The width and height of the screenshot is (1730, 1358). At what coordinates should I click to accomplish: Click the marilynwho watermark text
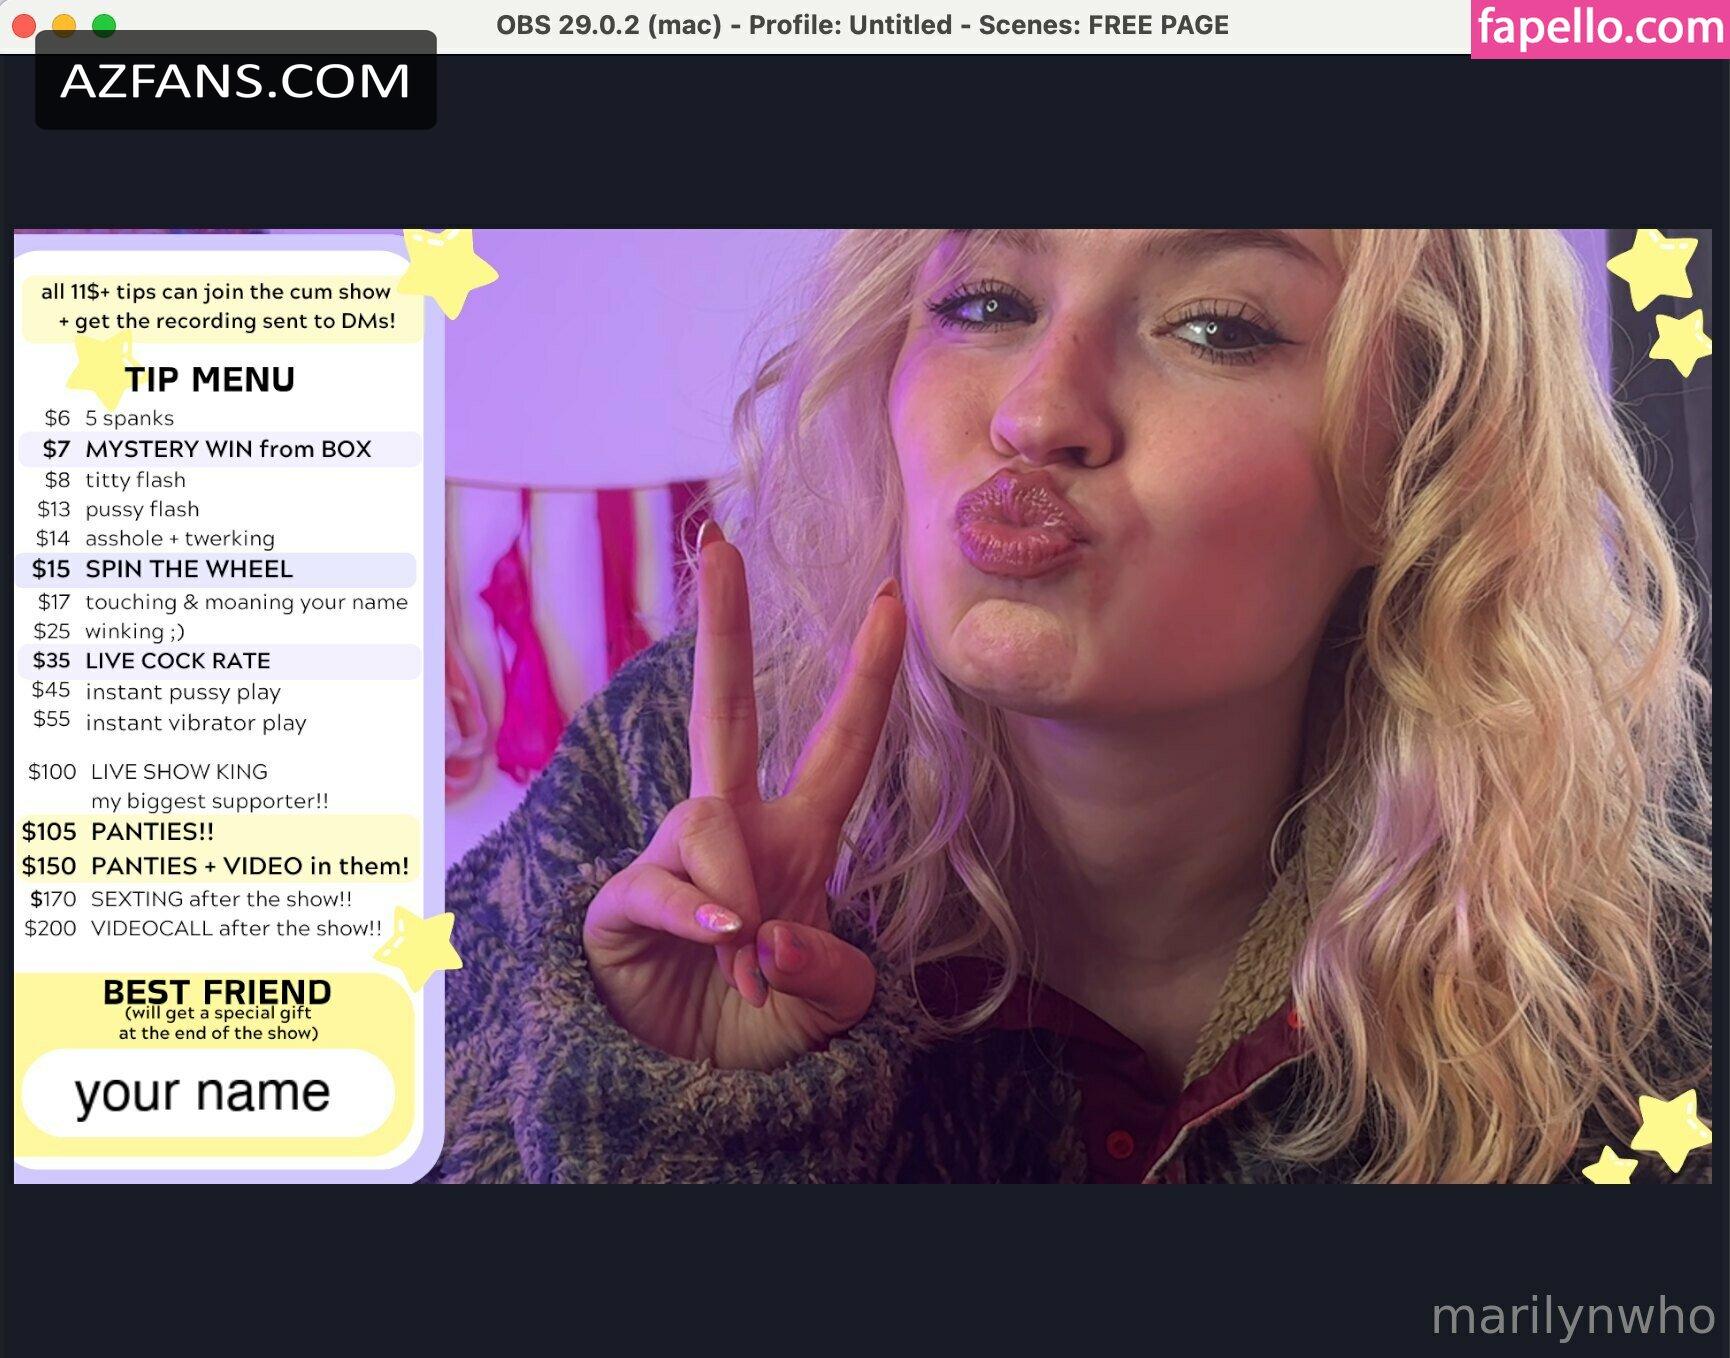click(1572, 1316)
